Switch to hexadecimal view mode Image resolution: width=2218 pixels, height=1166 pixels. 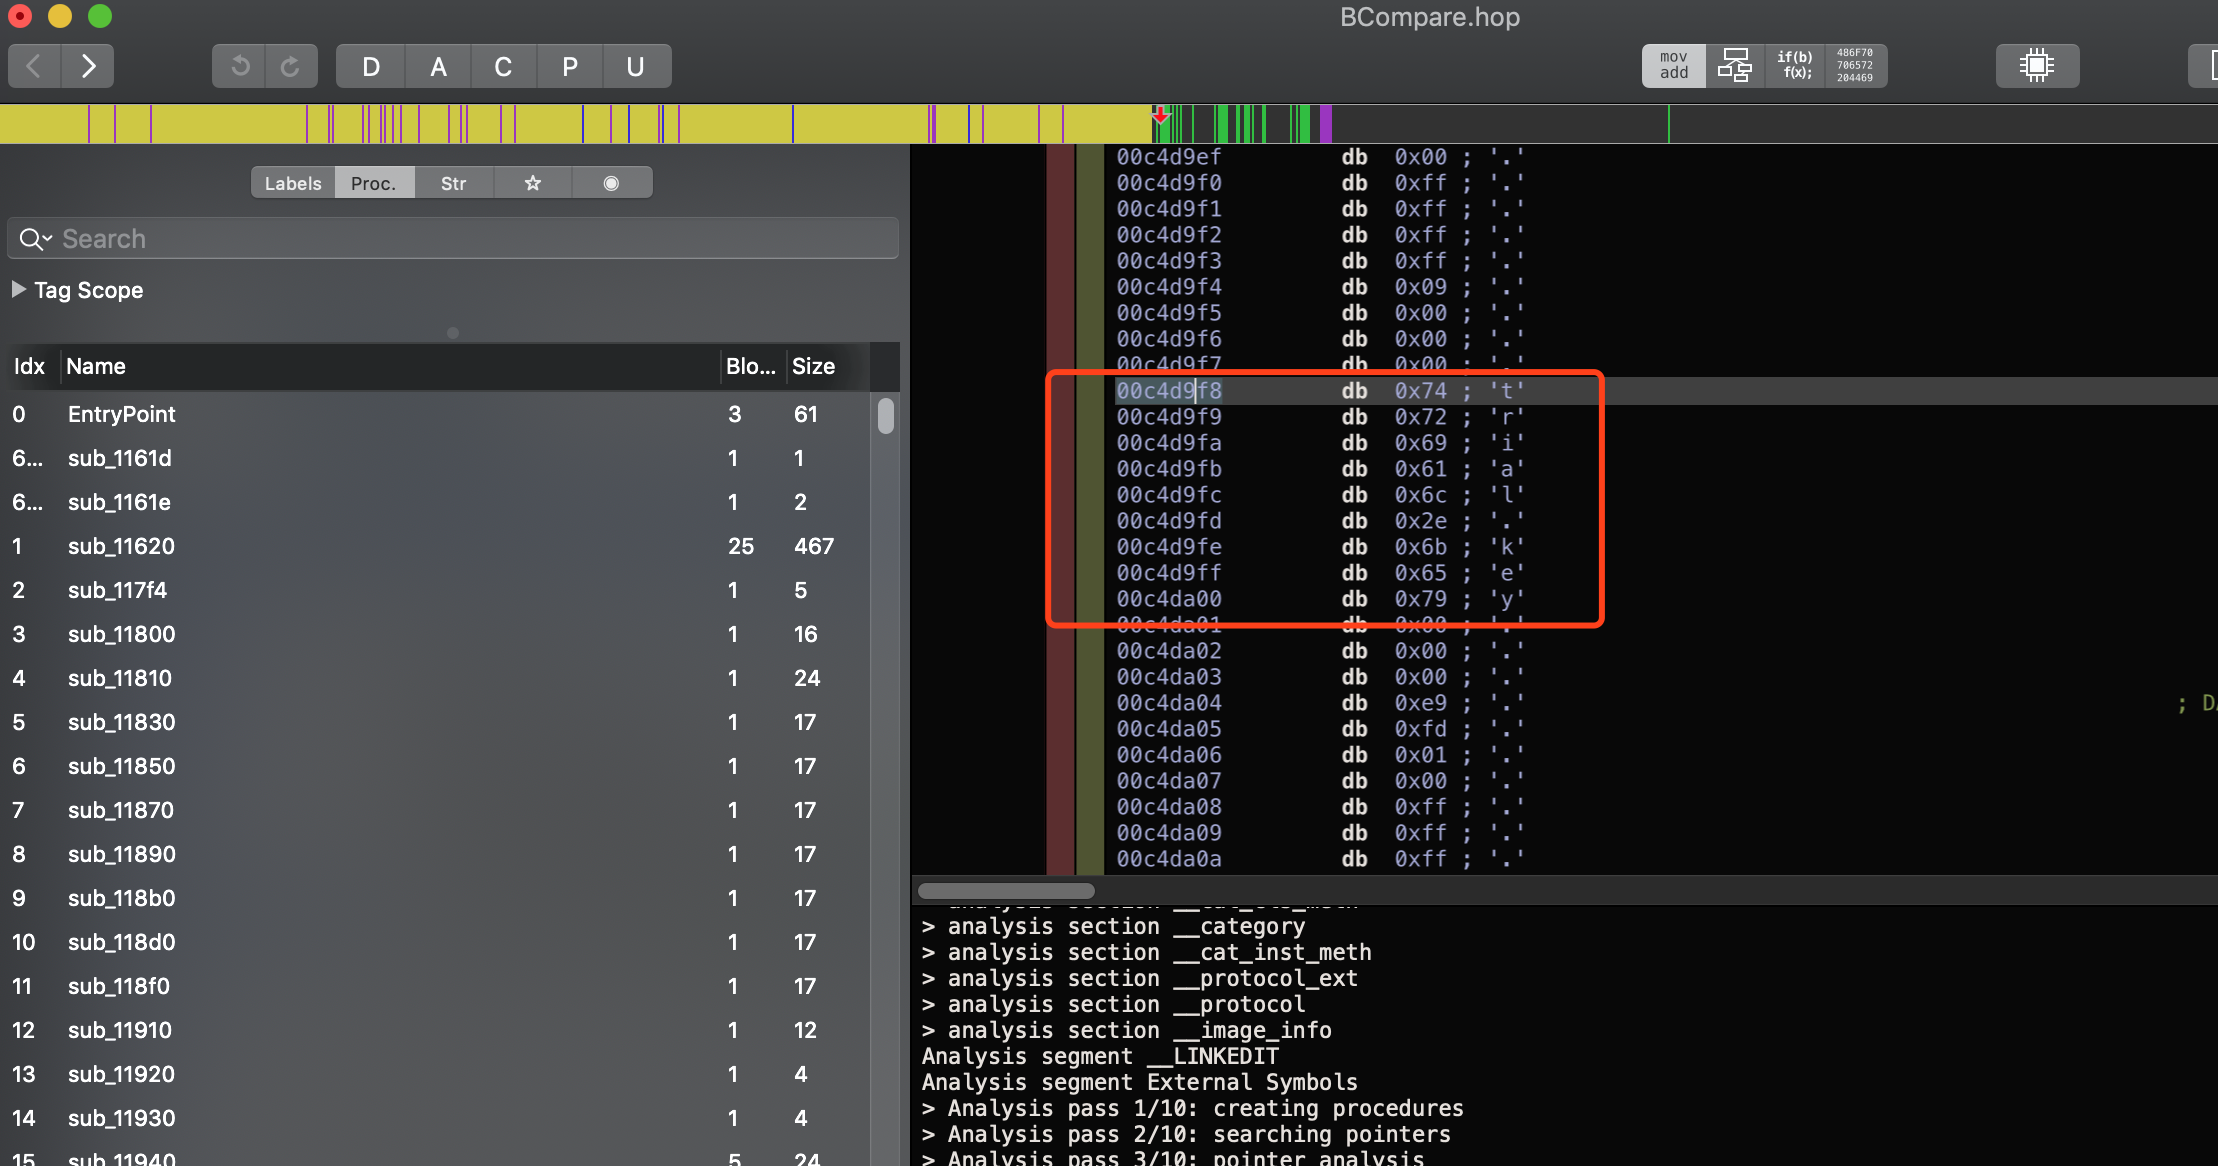(1855, 66)
